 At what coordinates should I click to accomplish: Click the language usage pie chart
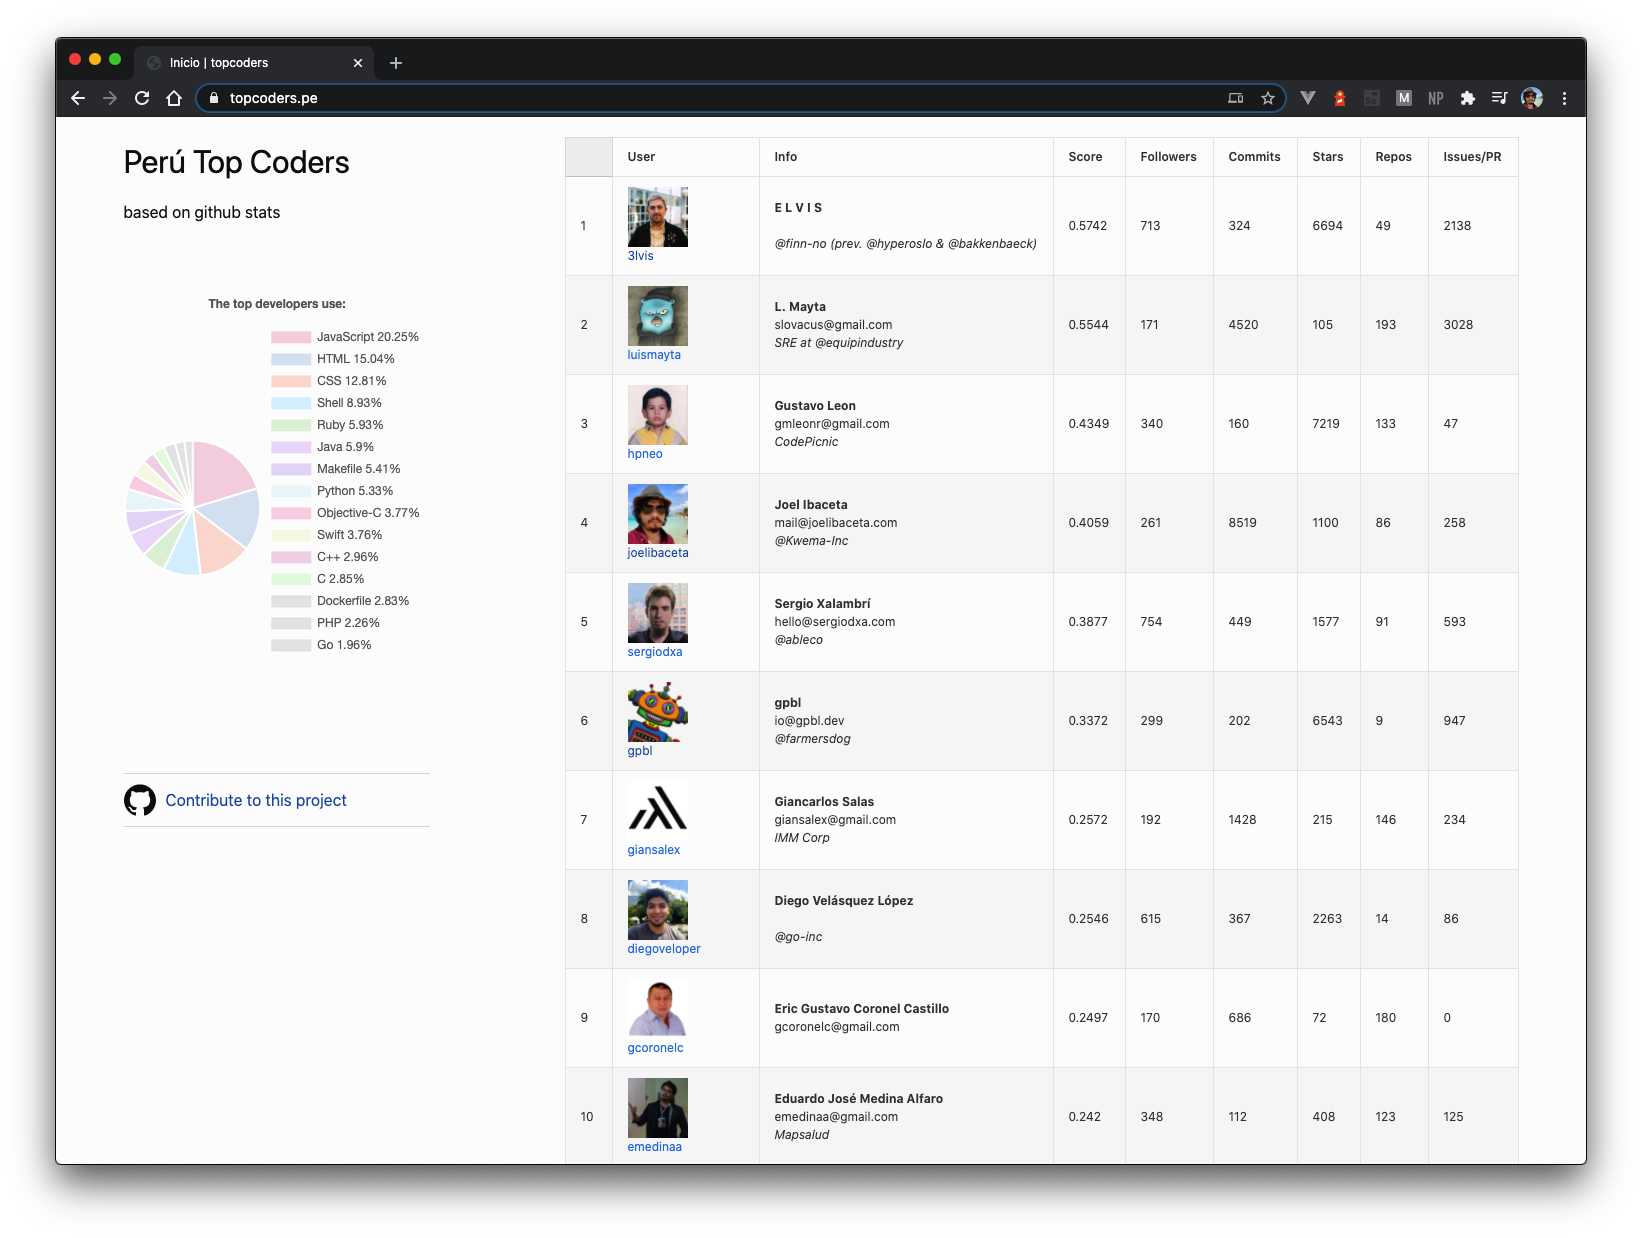(193, 508)
